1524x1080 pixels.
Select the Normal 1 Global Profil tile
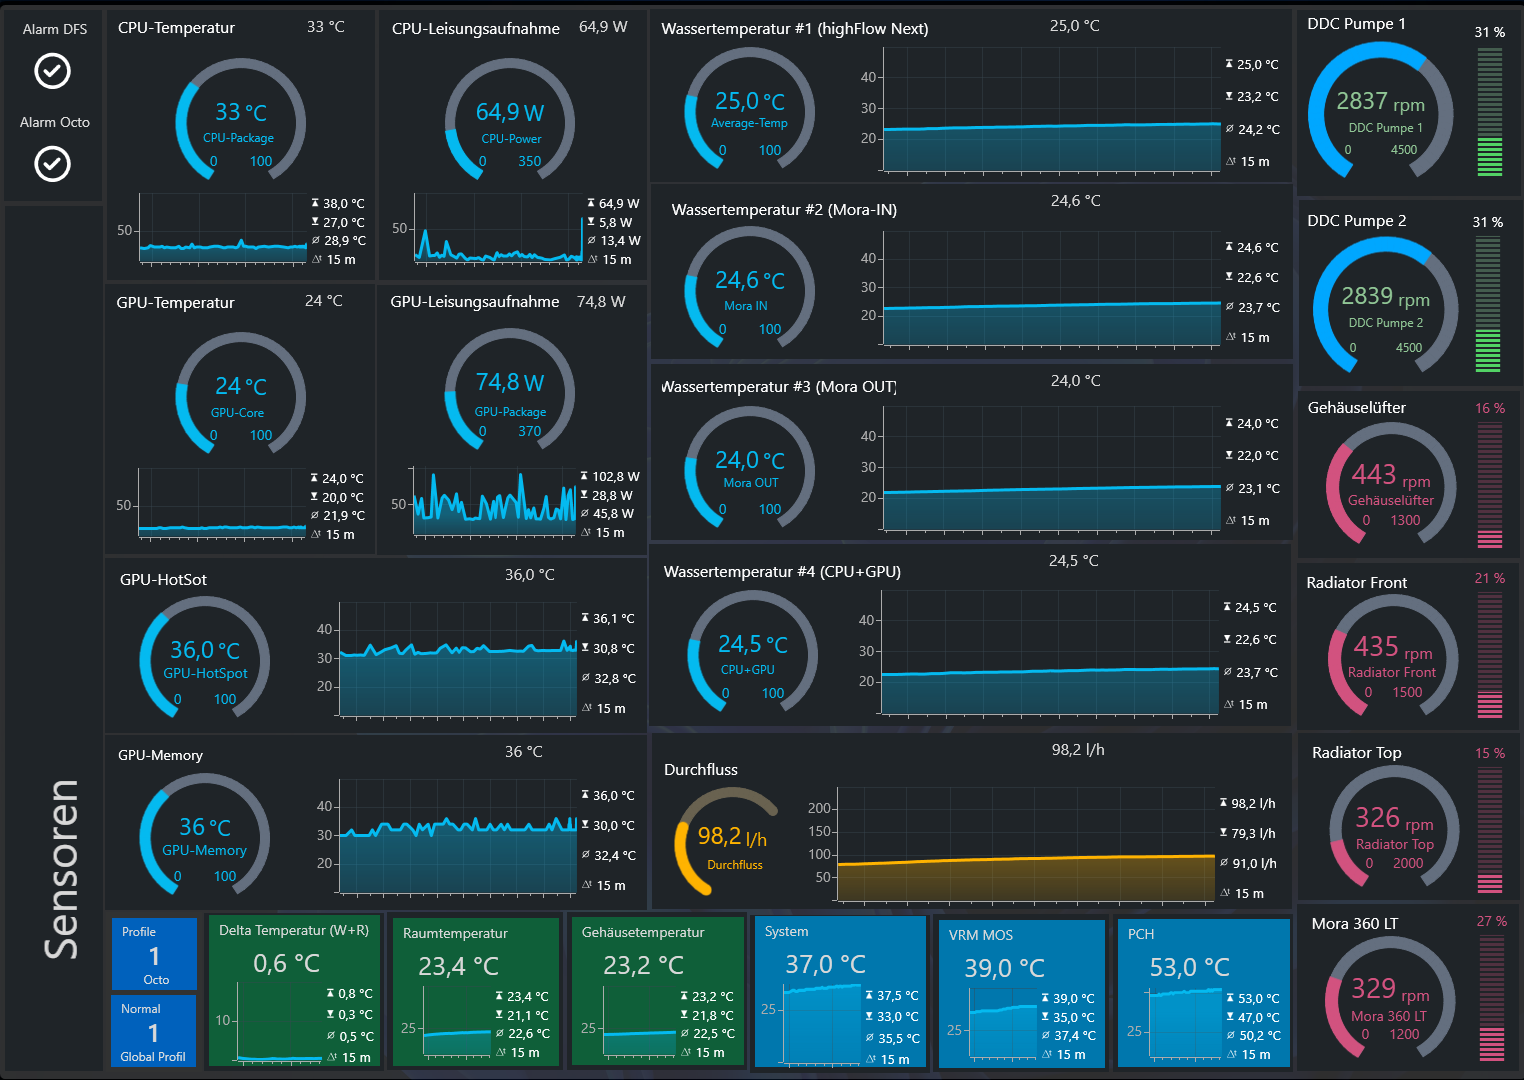pos(154,1031)
